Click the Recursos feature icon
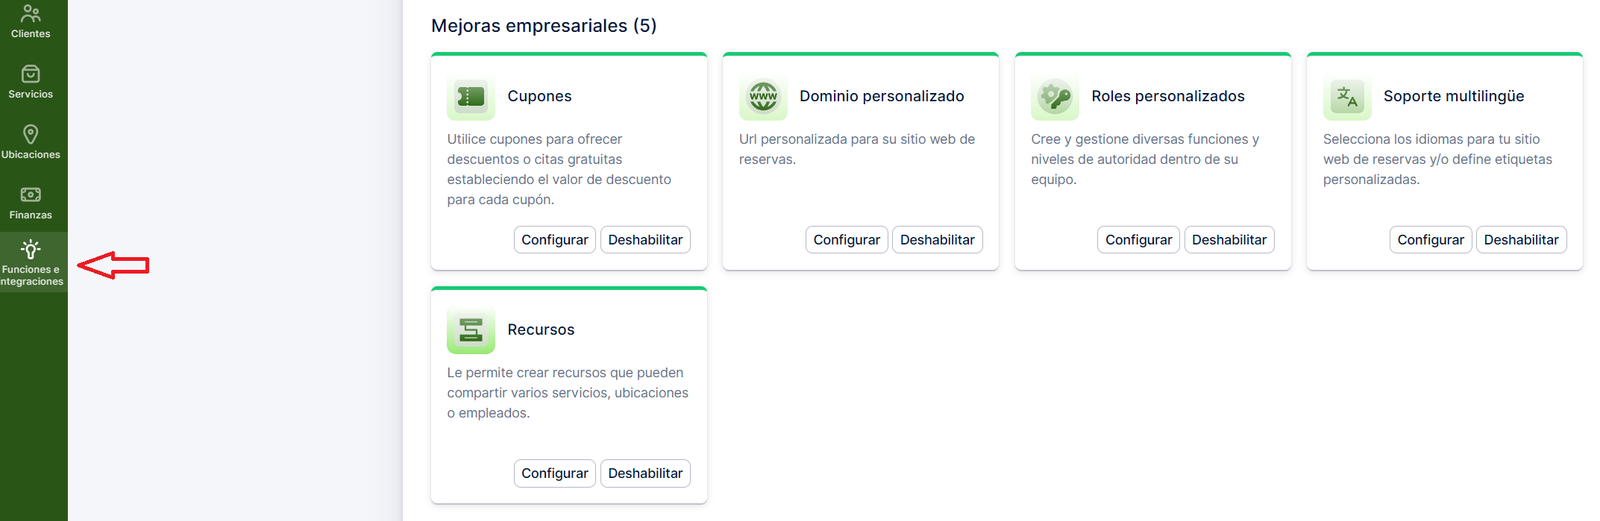The height and width of the screenshot is (521, 1600). coord(471,330)
